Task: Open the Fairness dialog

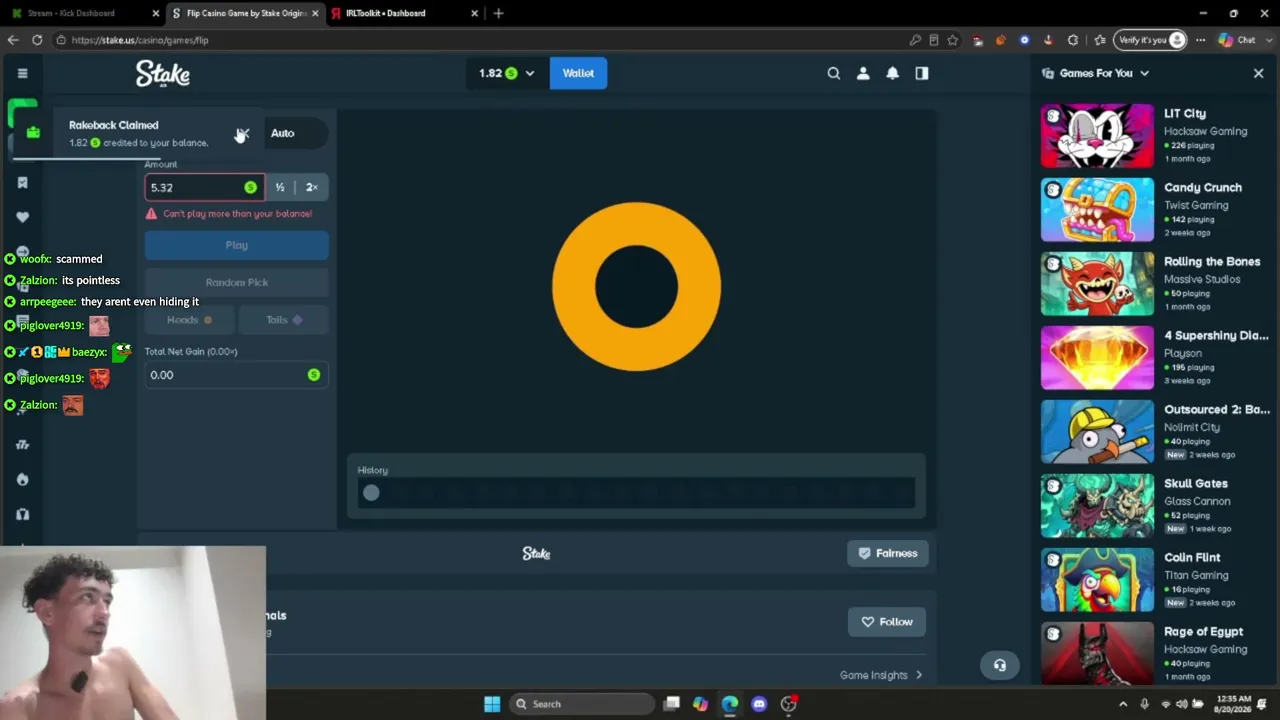Action: [x=887, y=553]
